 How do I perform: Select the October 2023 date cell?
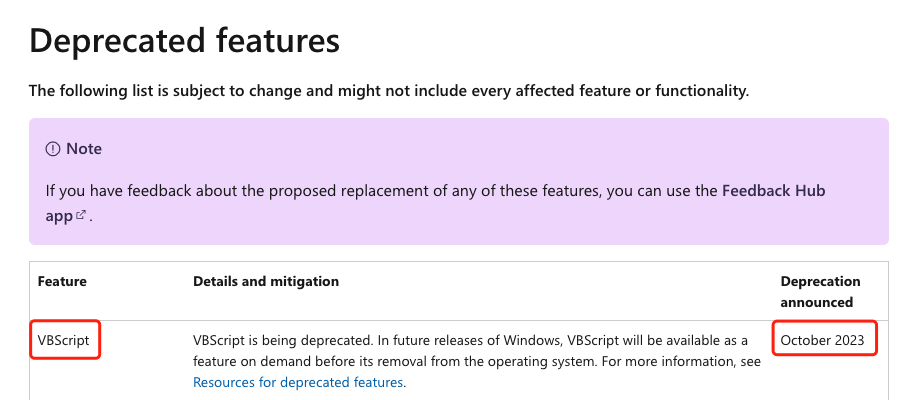tap(822, 340)
